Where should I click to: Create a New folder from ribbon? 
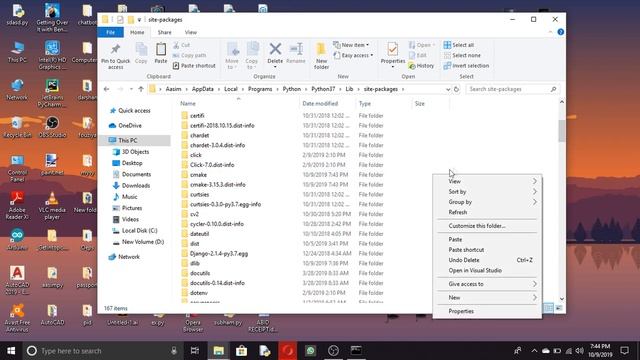pos(321,56)
